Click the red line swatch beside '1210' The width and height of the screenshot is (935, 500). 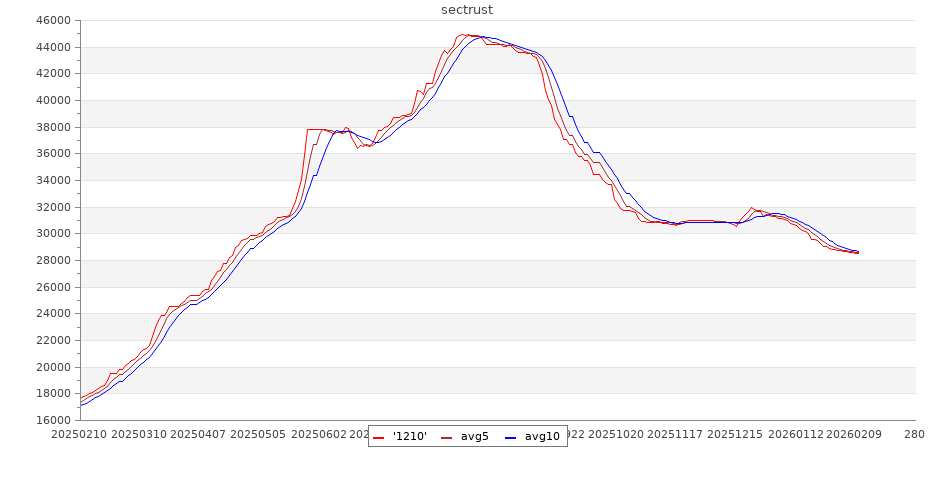coord(379,436)
